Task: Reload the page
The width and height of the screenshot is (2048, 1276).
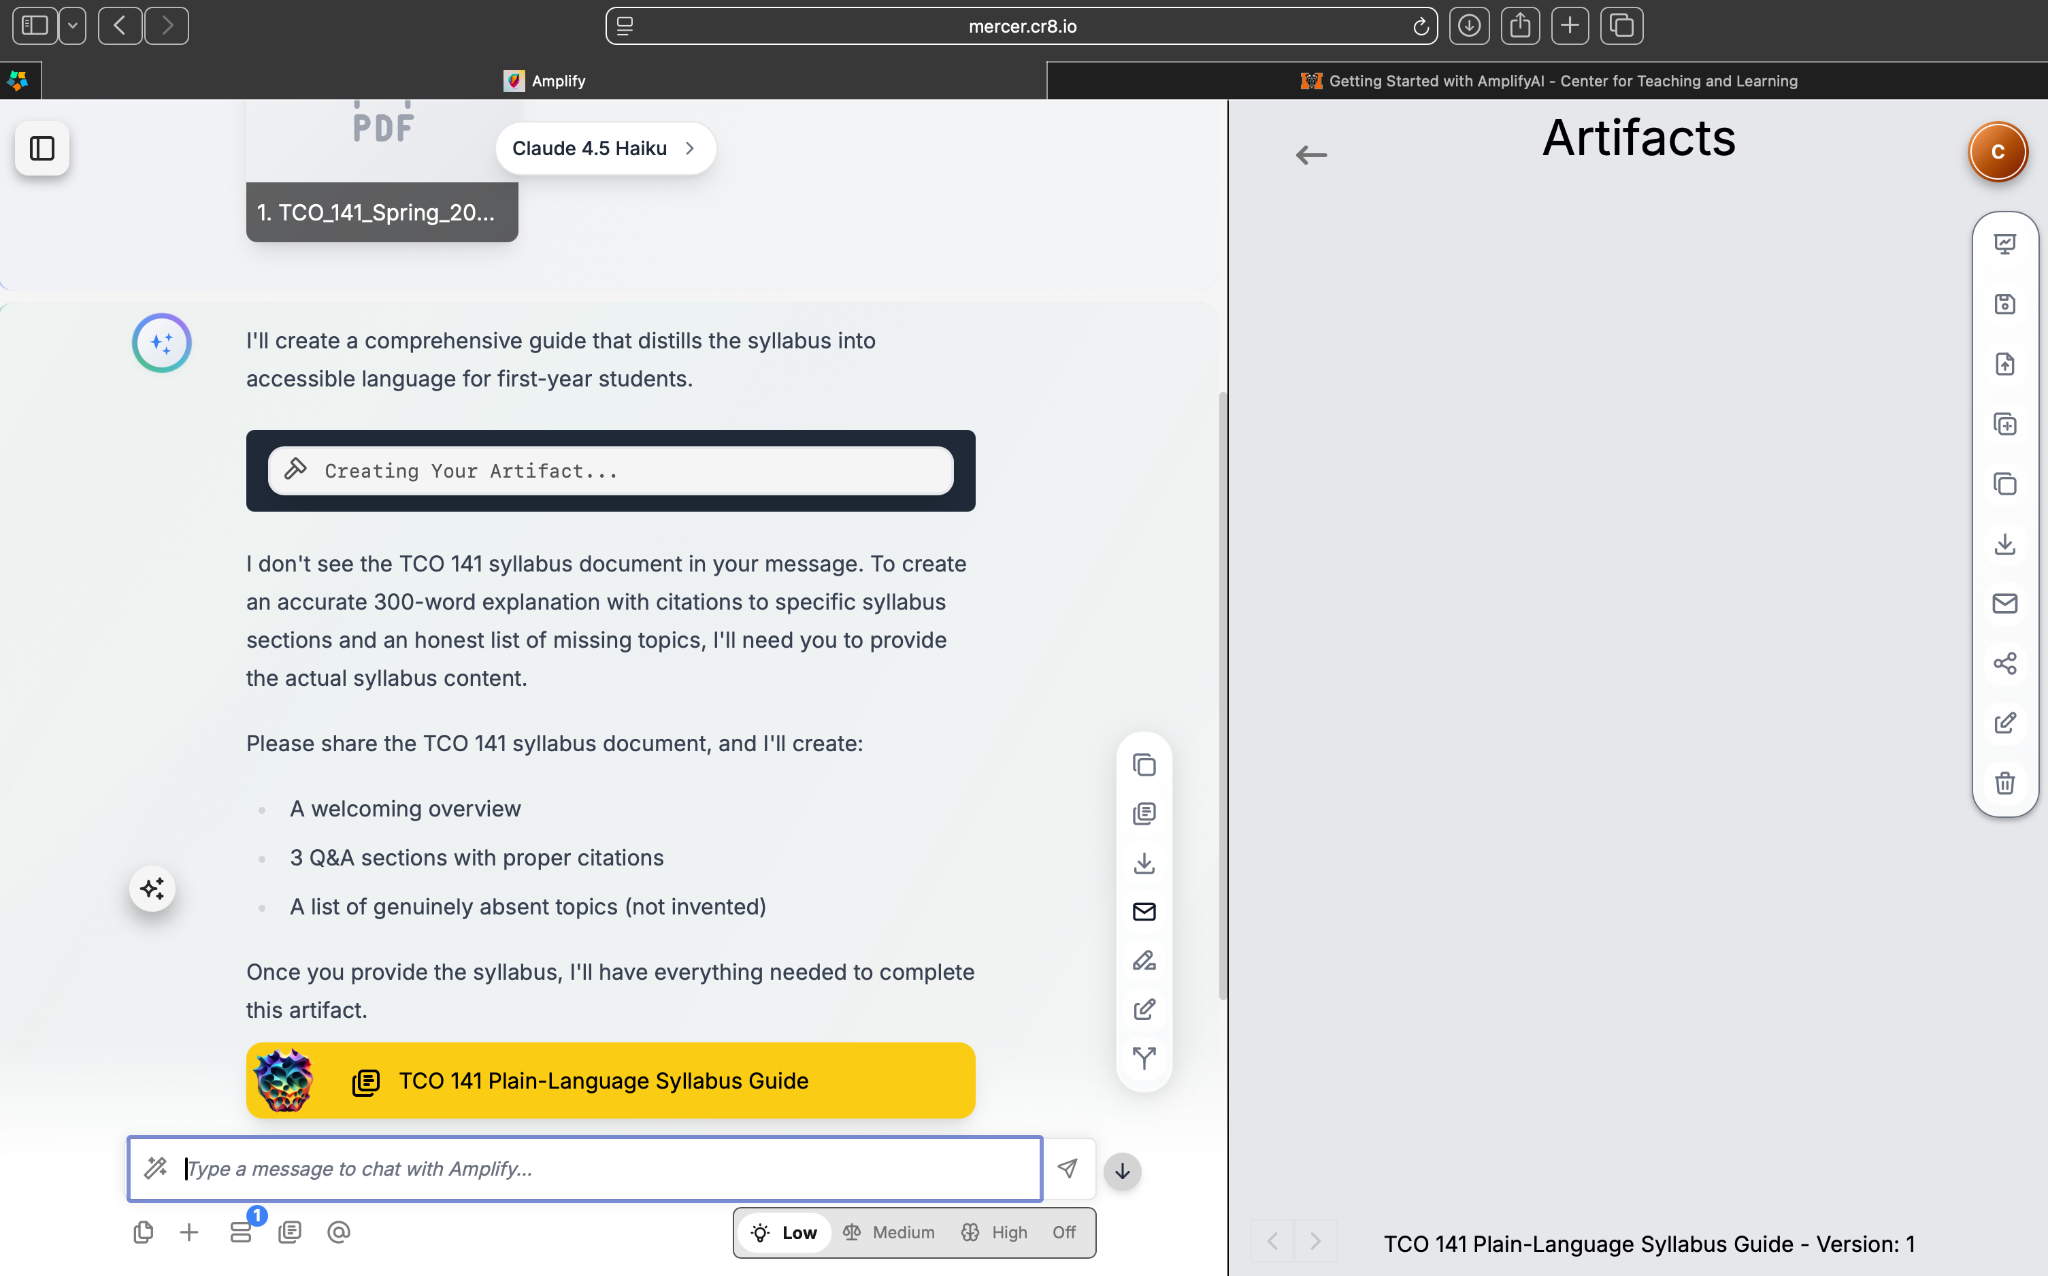Action: pos(1420,26)
